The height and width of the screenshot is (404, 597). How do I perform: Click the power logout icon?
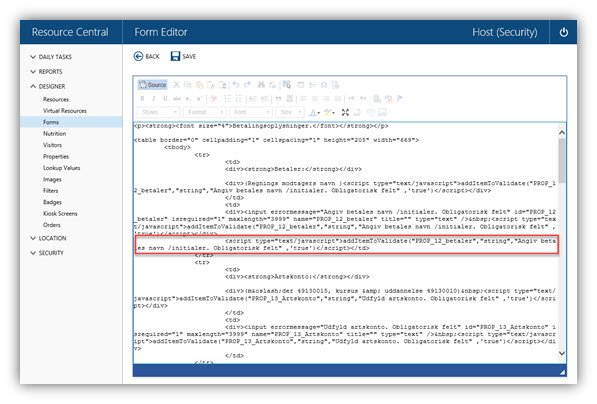(x=563, y=32)
